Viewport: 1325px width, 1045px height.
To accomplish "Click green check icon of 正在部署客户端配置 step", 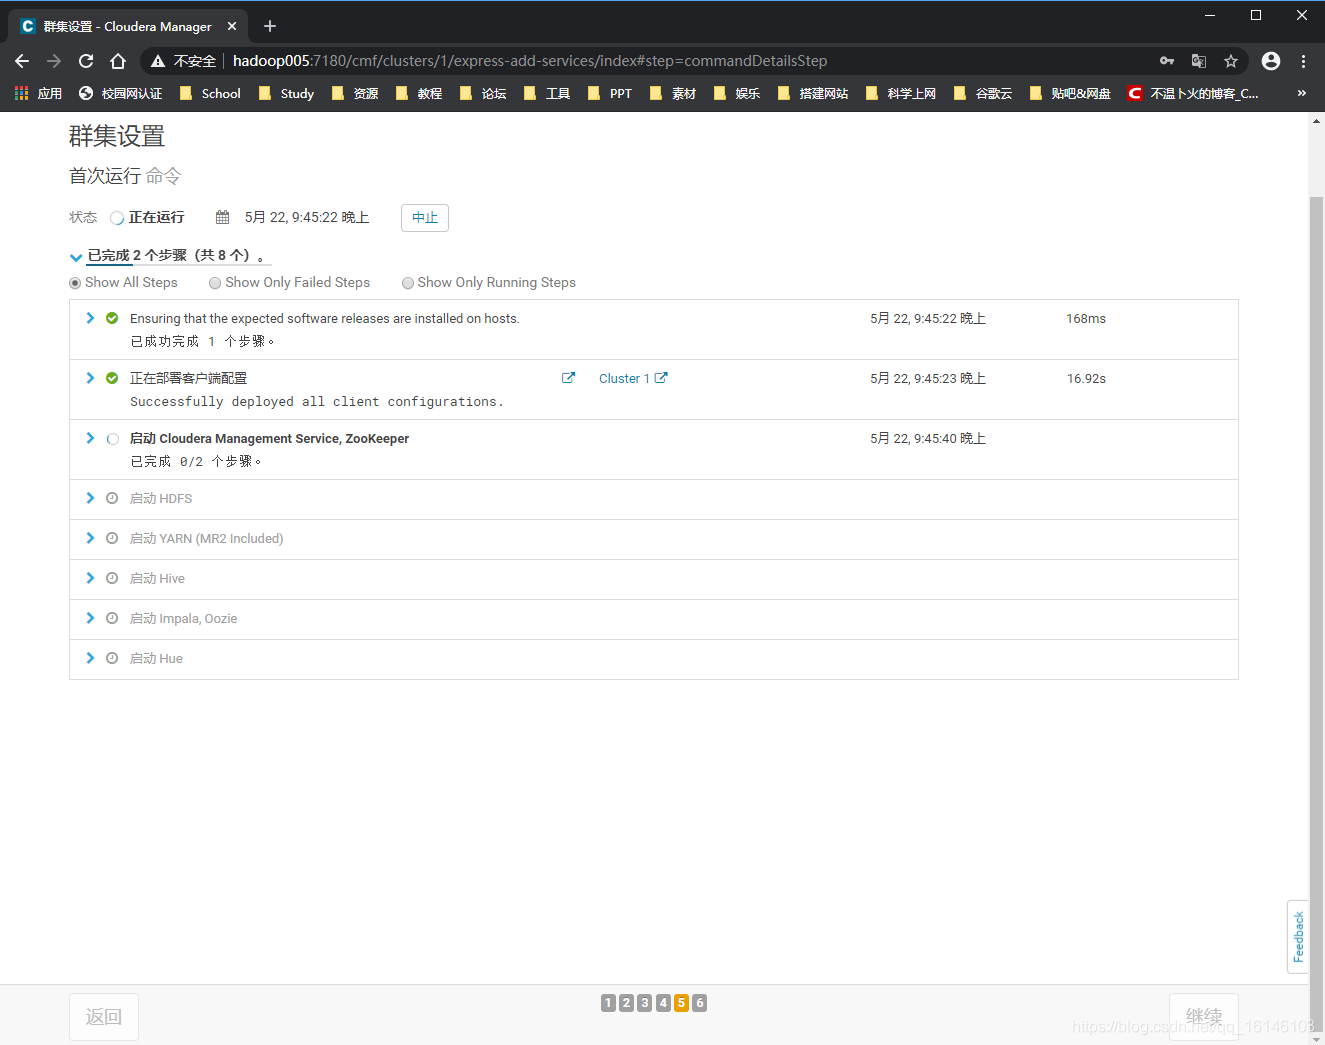I will [112, 378].
